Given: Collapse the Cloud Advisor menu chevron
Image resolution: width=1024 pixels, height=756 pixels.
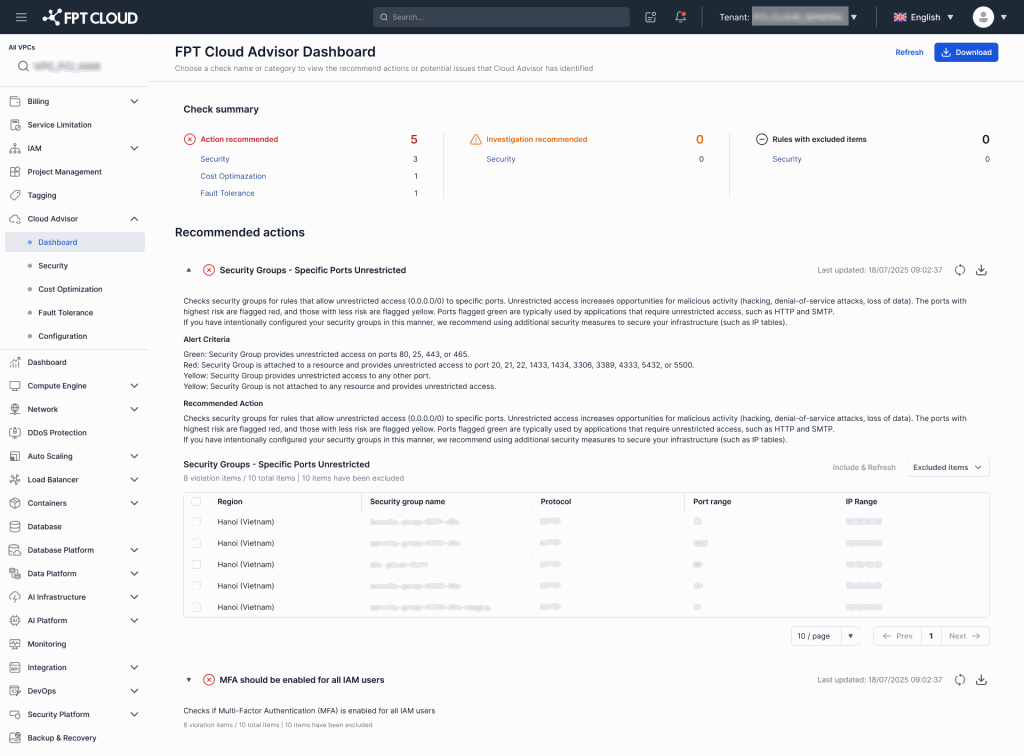Looking at the screenshot, I should tap(134, 219).
